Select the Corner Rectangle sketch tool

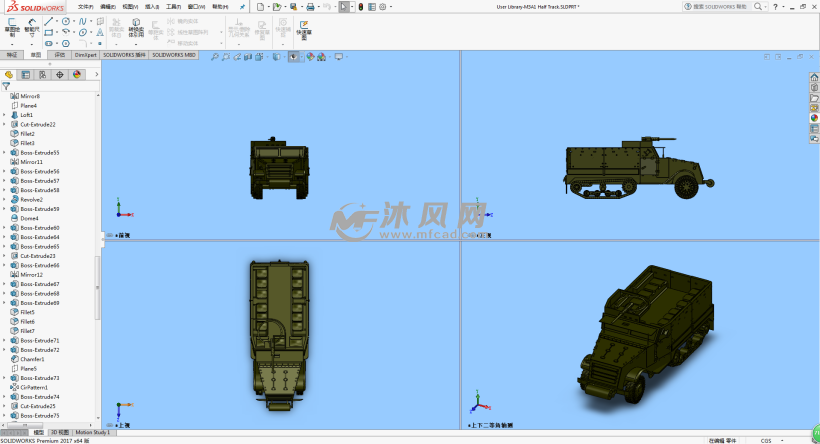click(49, 32)
